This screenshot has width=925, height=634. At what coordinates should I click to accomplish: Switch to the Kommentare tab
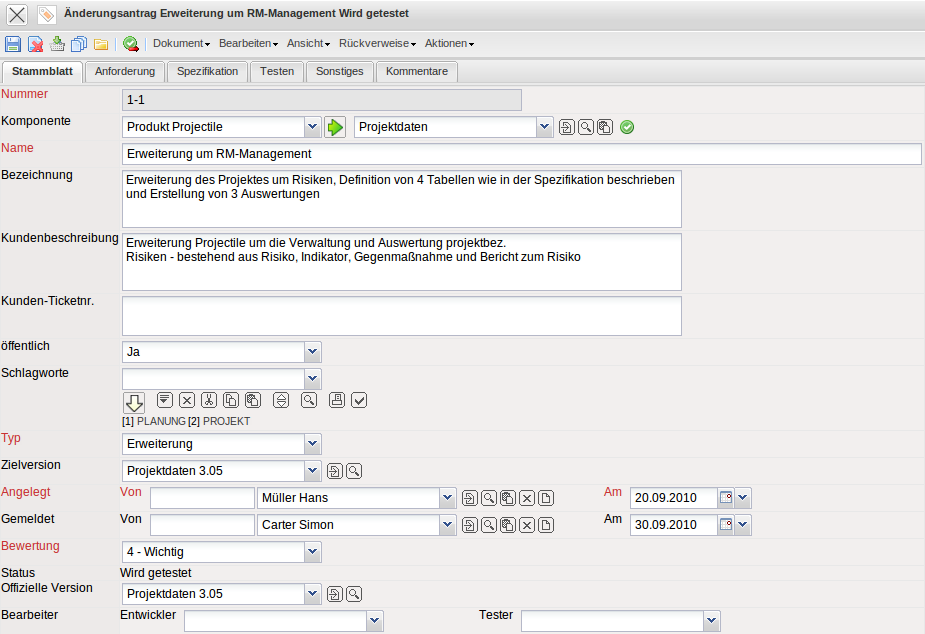pos(417,72)
